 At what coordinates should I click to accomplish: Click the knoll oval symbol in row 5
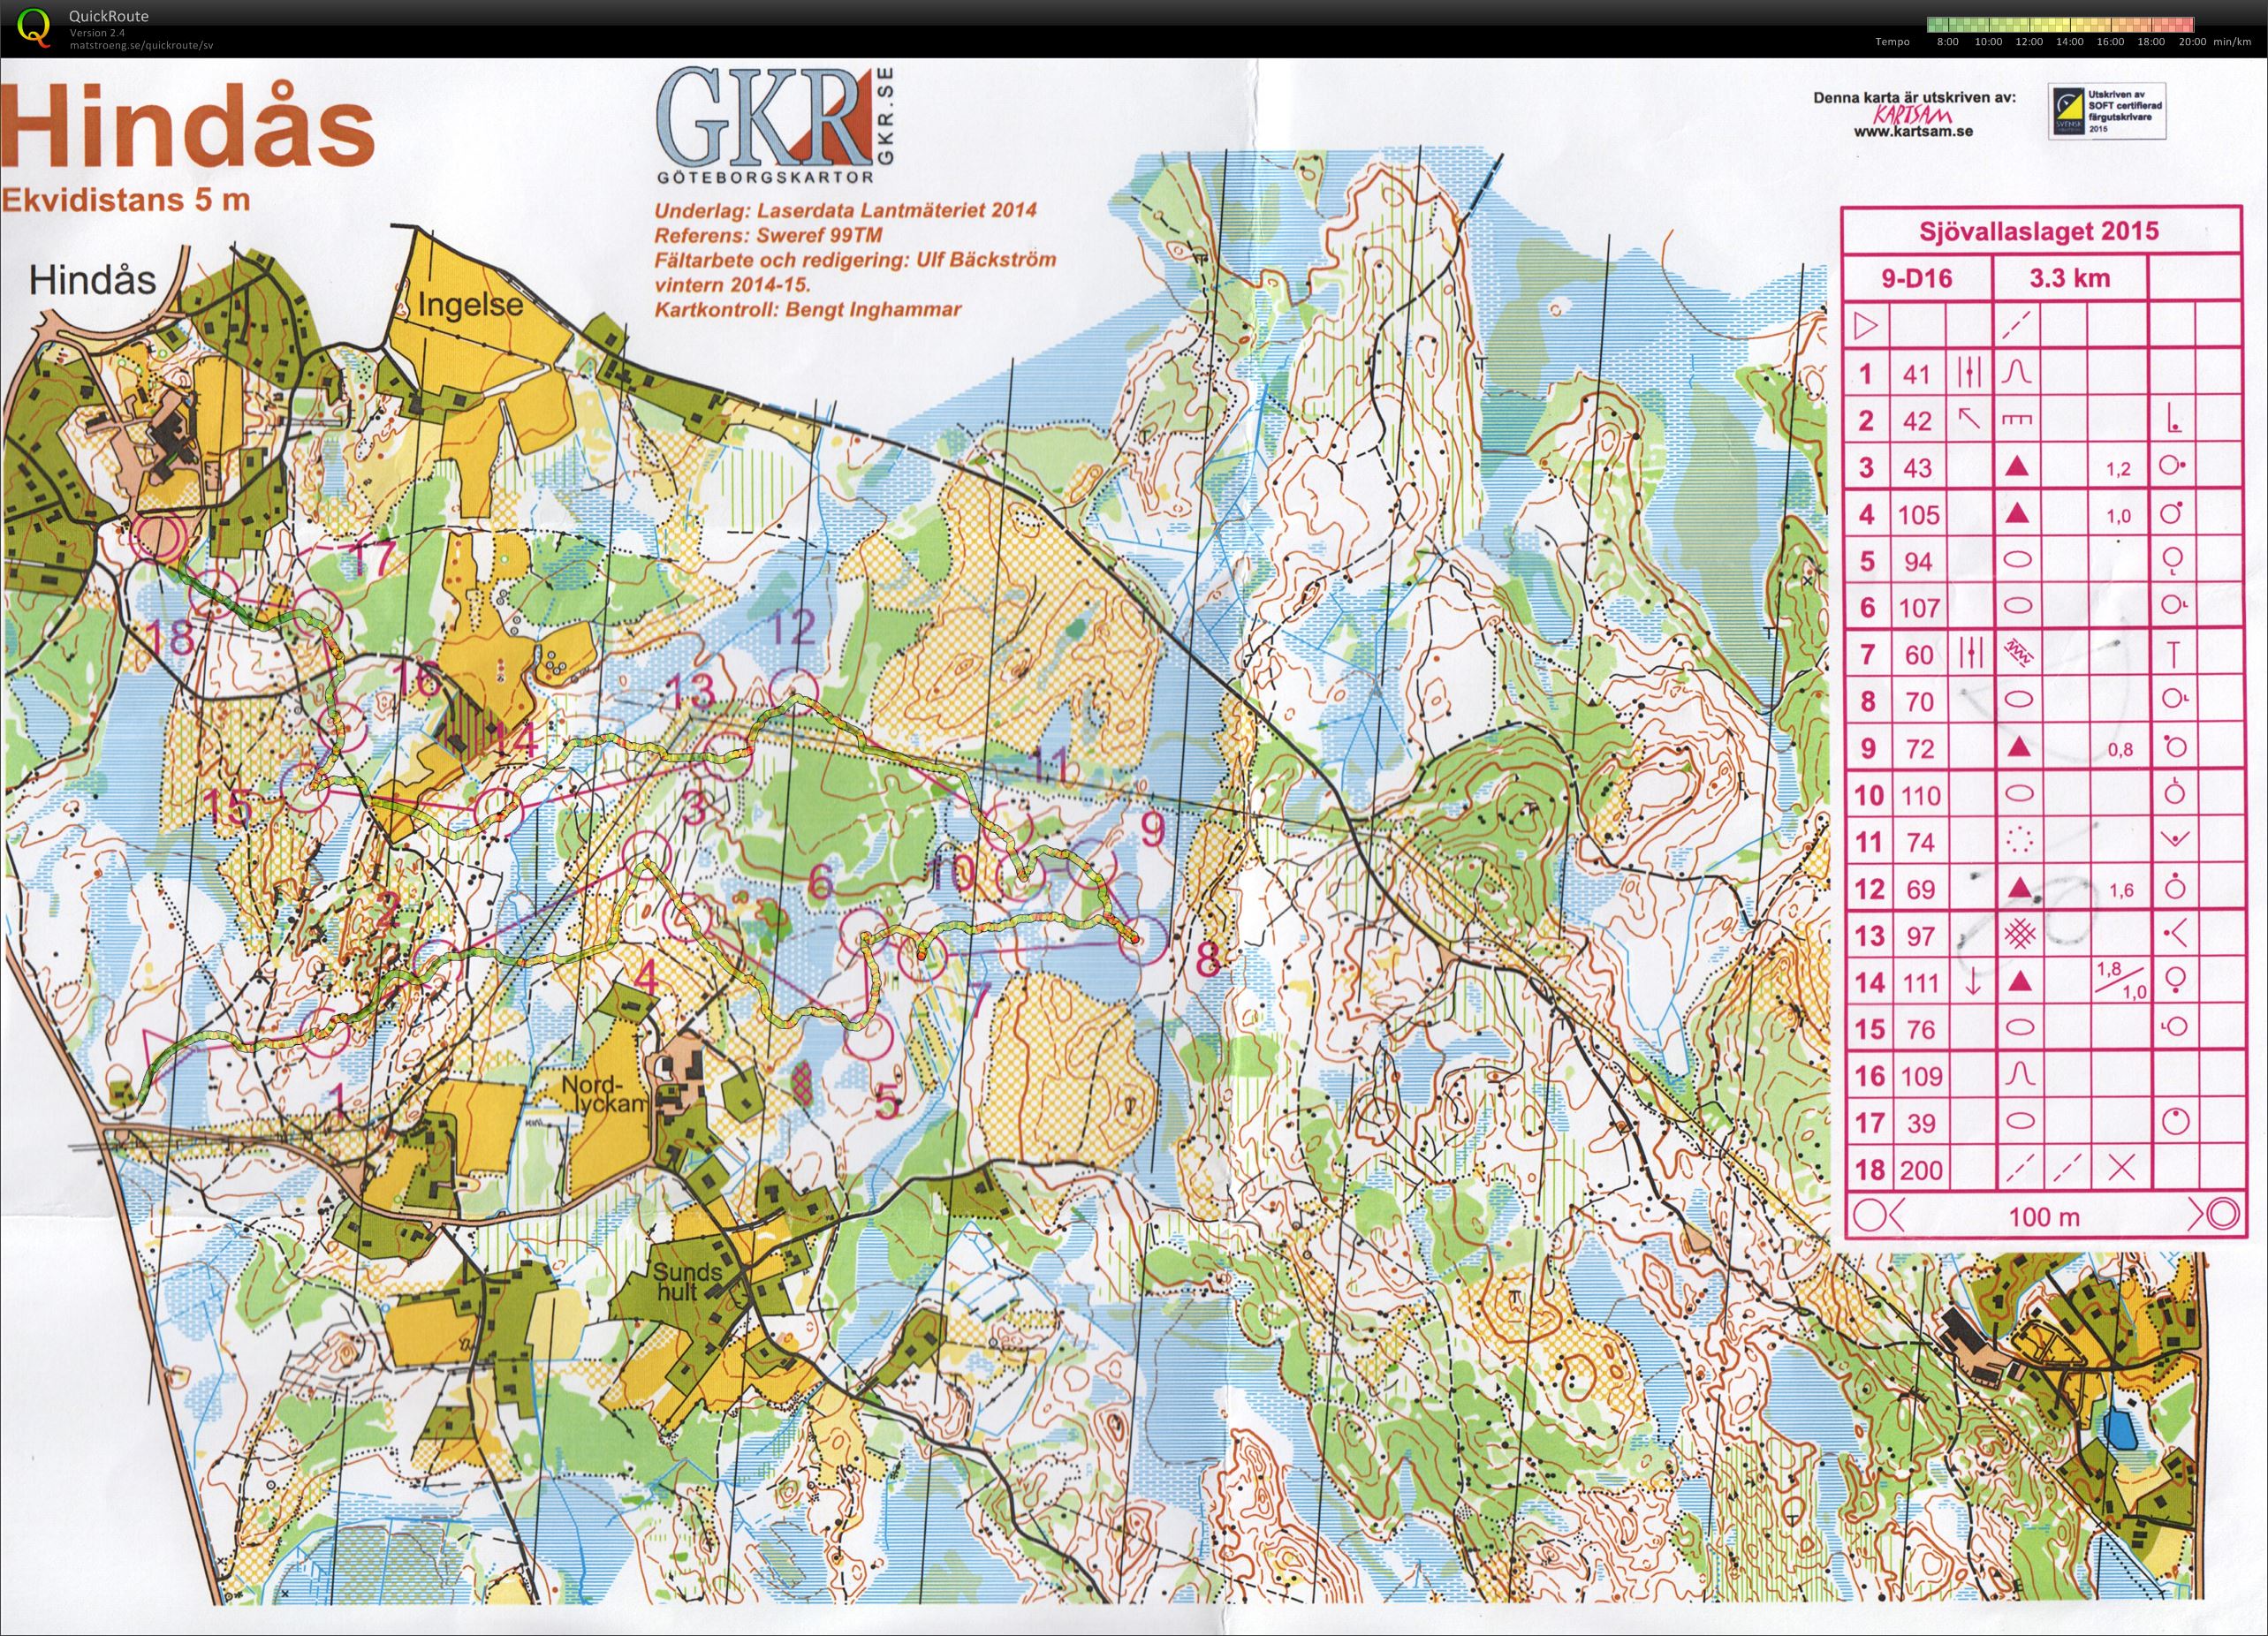(2018, 560)
